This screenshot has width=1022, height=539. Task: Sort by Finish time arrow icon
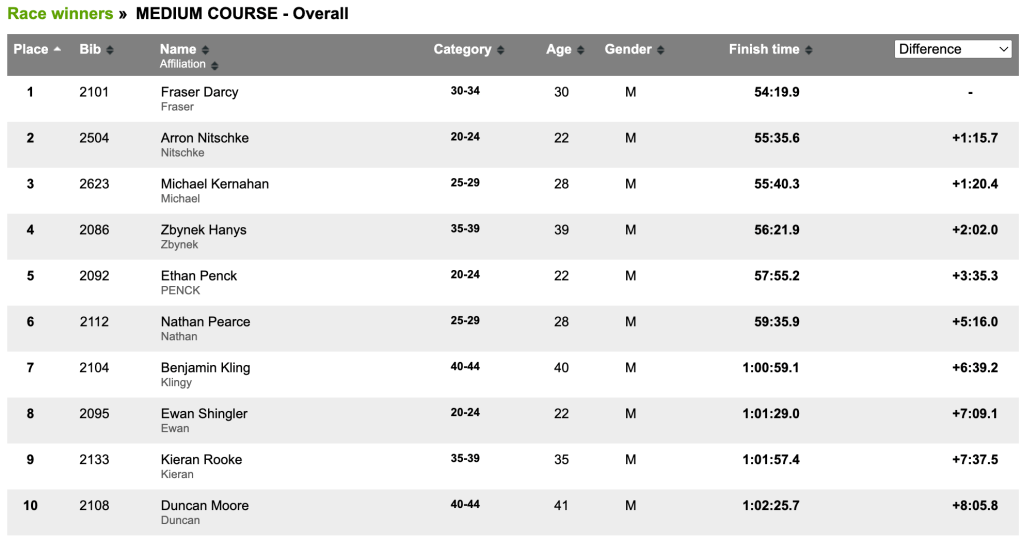click(809, 50)
